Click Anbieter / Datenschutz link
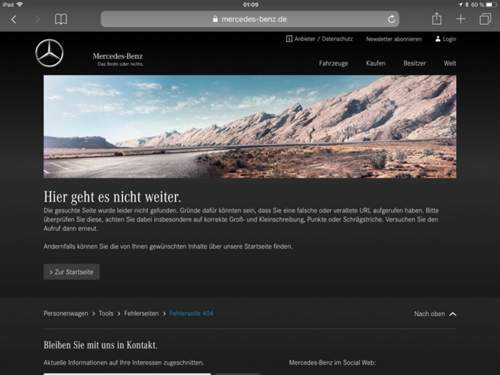This screenshot has height=375, width=500. point(319,39)
